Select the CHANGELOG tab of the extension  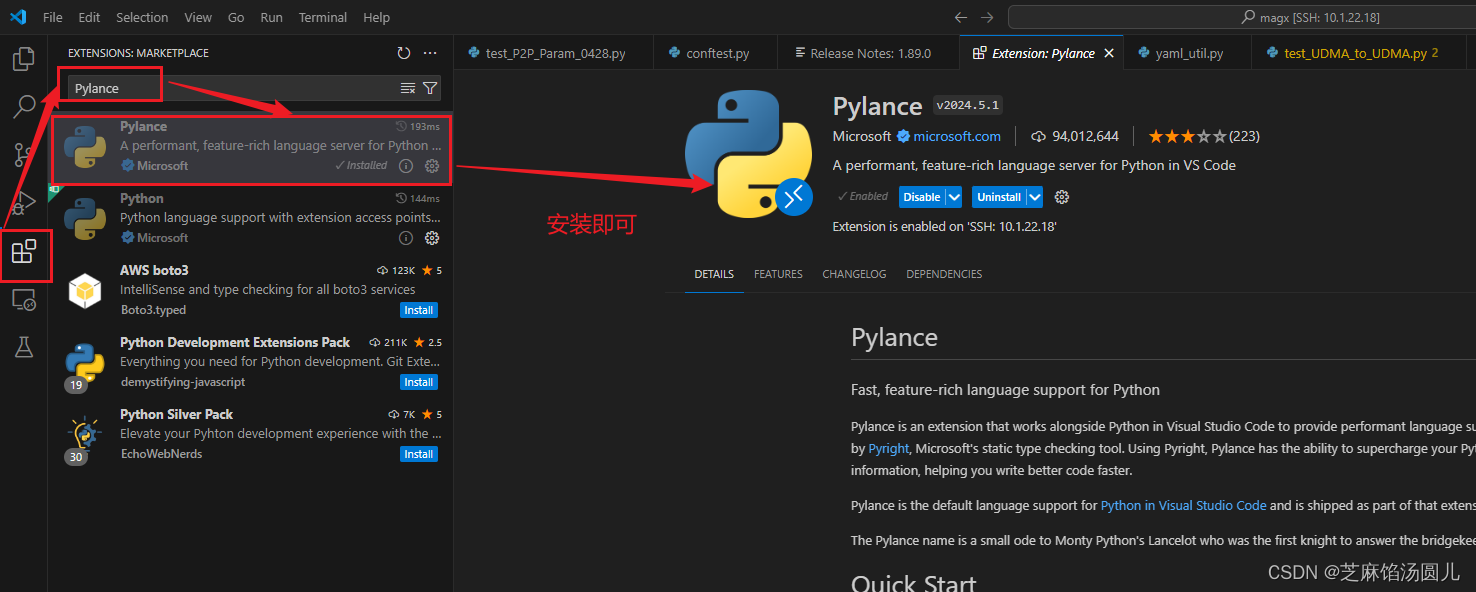(854, 274)
